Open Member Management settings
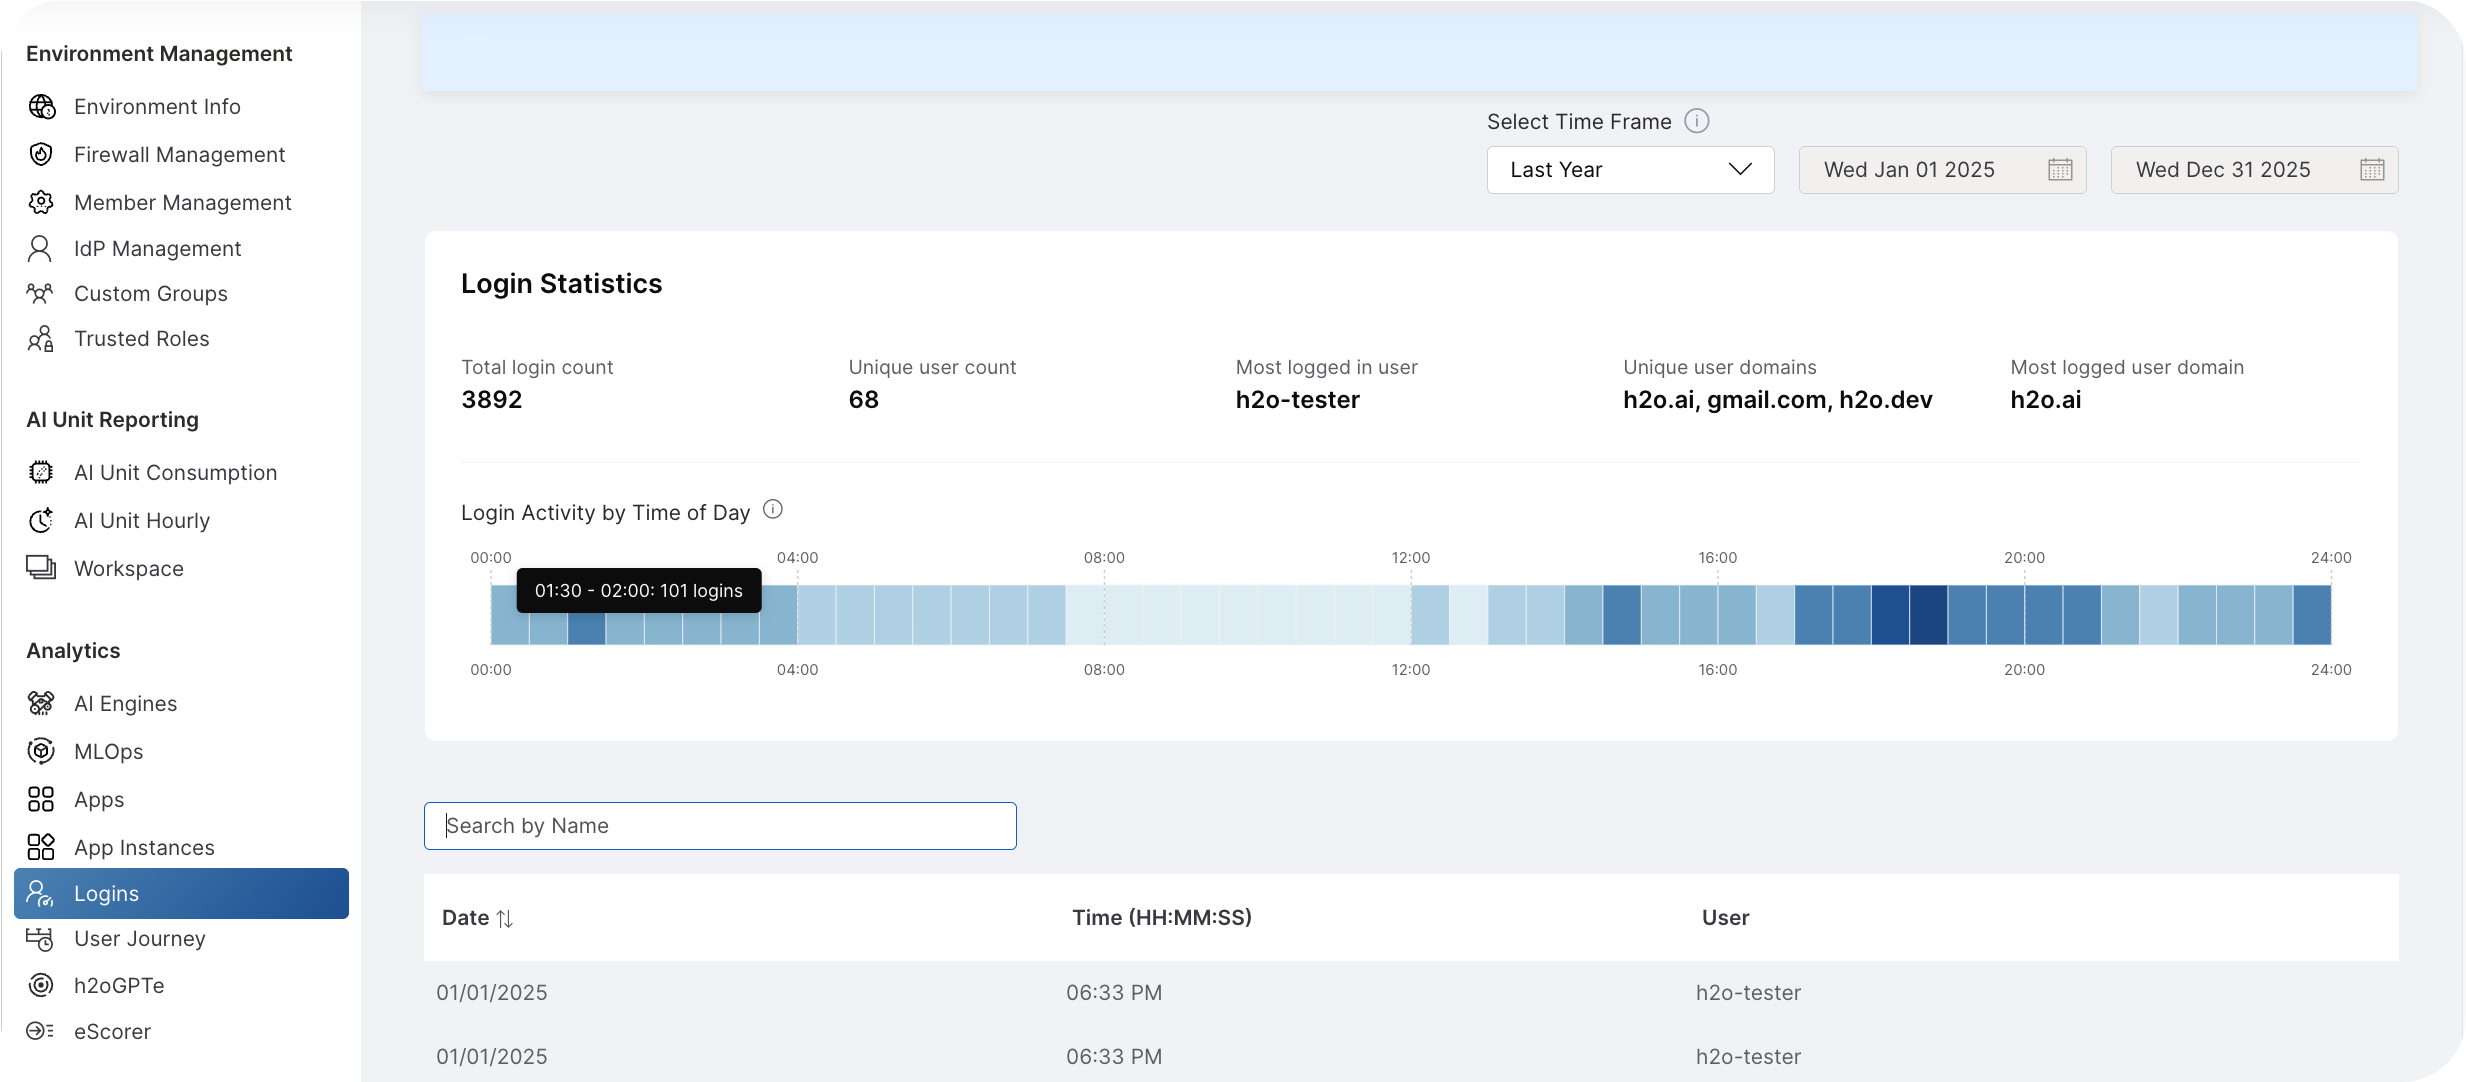2466x1082 pixels. 182,202
